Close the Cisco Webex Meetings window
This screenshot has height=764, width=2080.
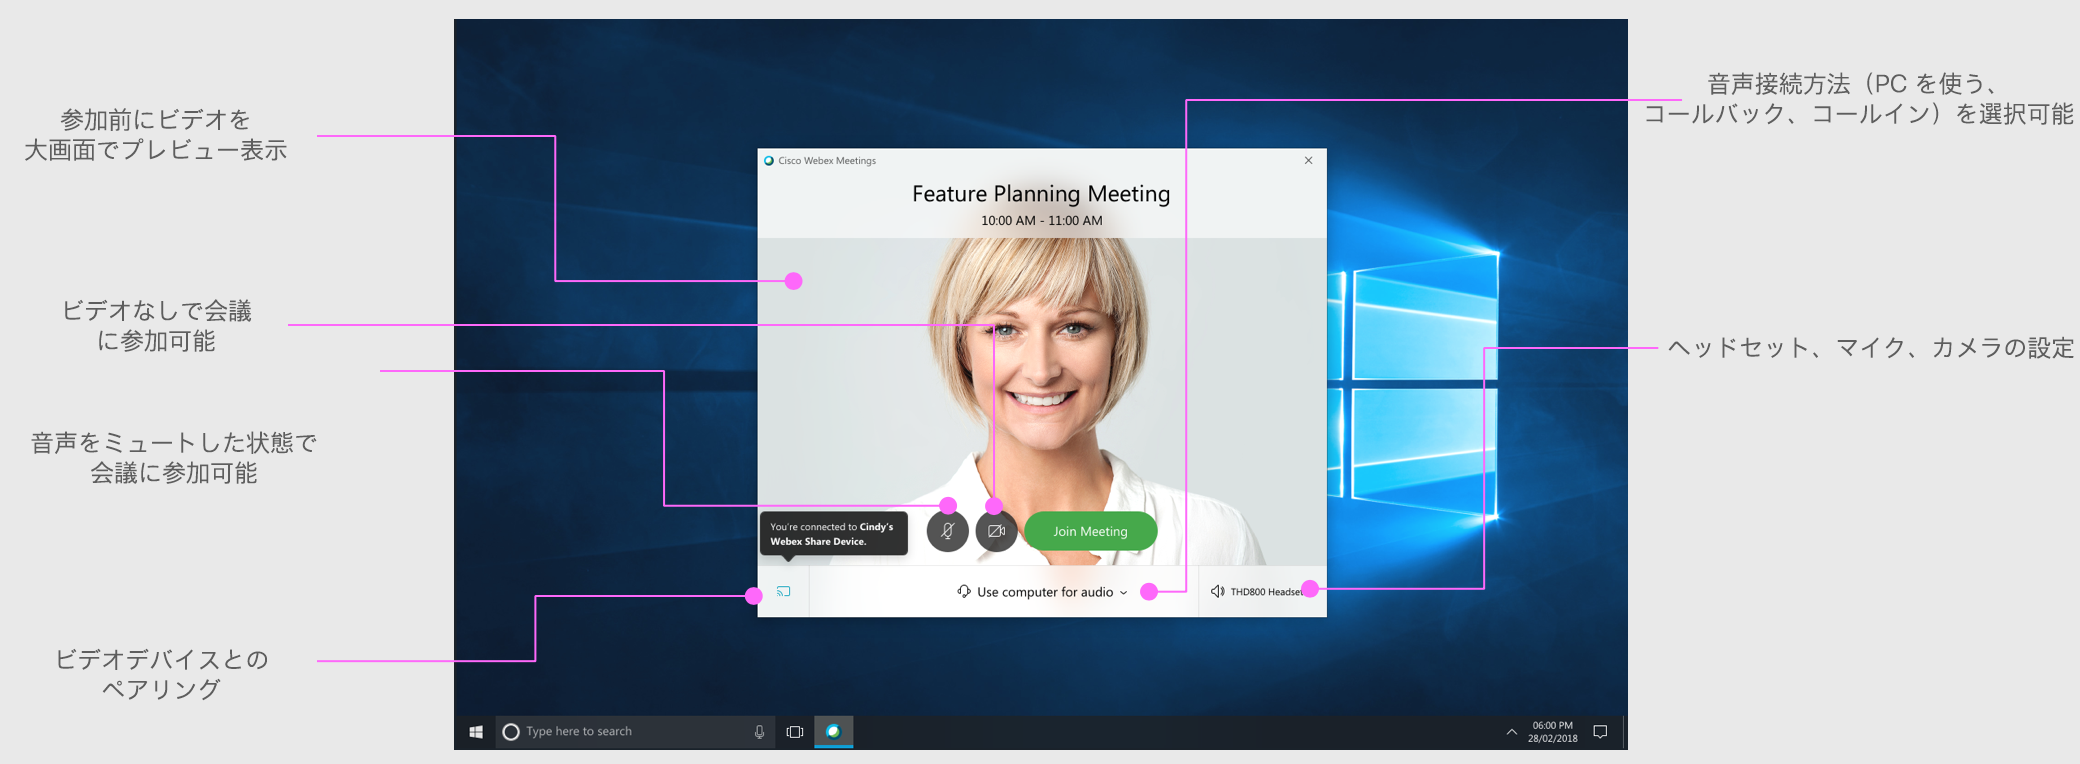click(1308, 161)
